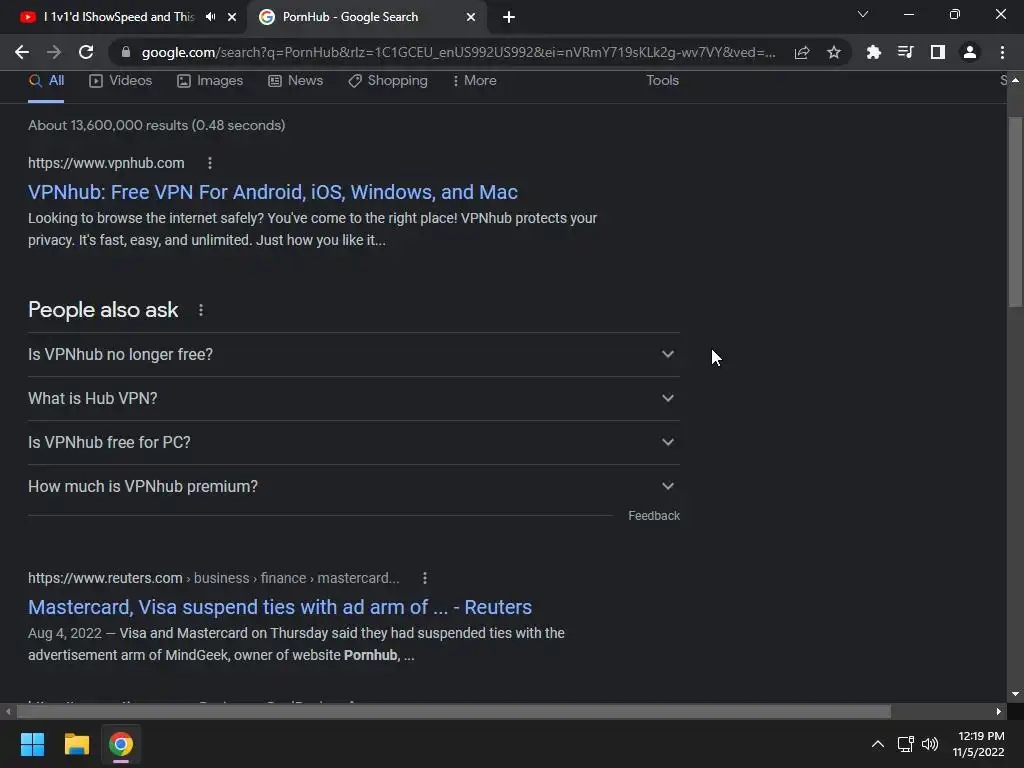The height and width of the screenshot is (768, 1024).
Task: Click the scroll right arrow
Action: (x=999, y=712)
